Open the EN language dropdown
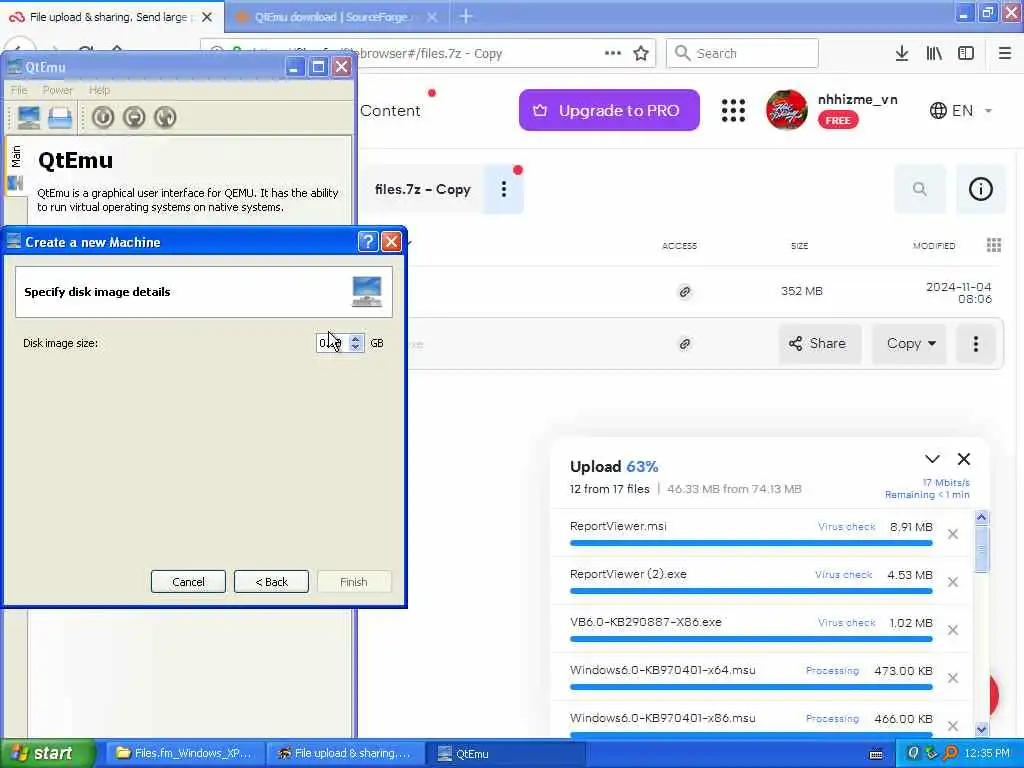Image resolution: width=1024 pixels, height=768 pixels. coord(961,110)
